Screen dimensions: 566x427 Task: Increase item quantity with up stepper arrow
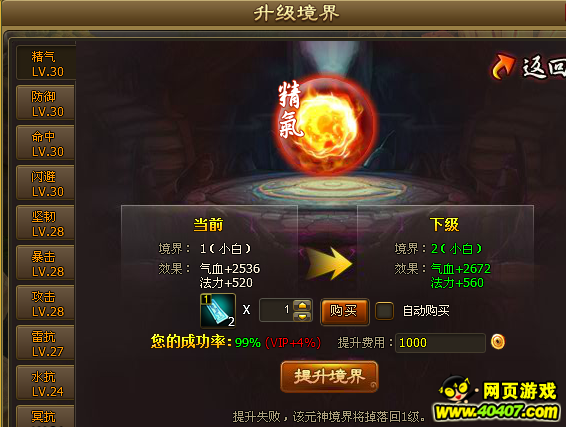pos(302,306)
